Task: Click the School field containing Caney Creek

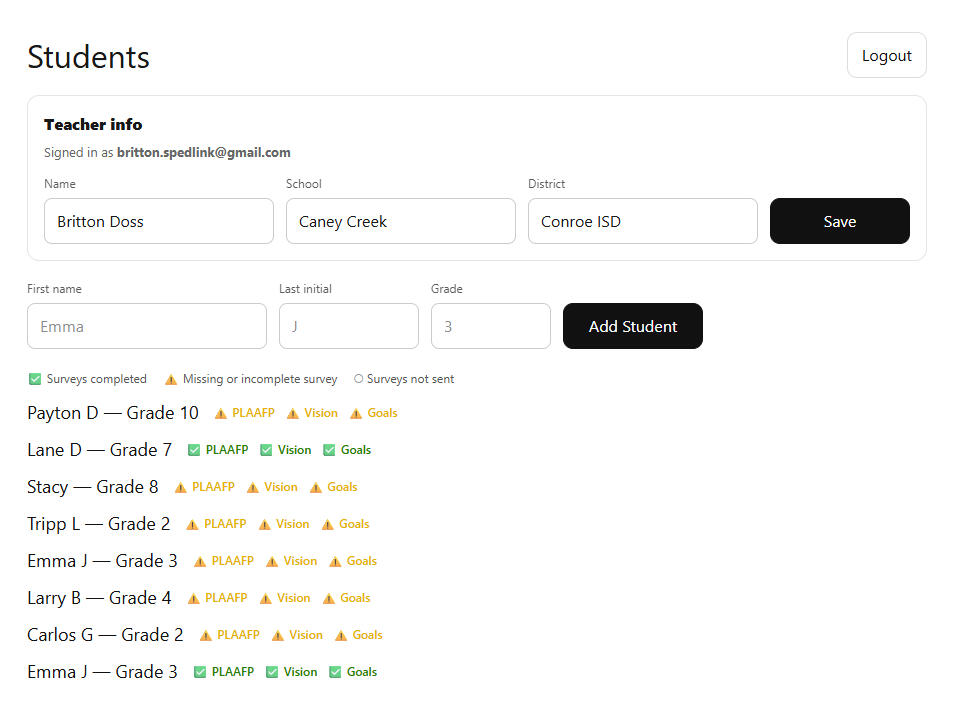Action: click(x=400, y=221)
